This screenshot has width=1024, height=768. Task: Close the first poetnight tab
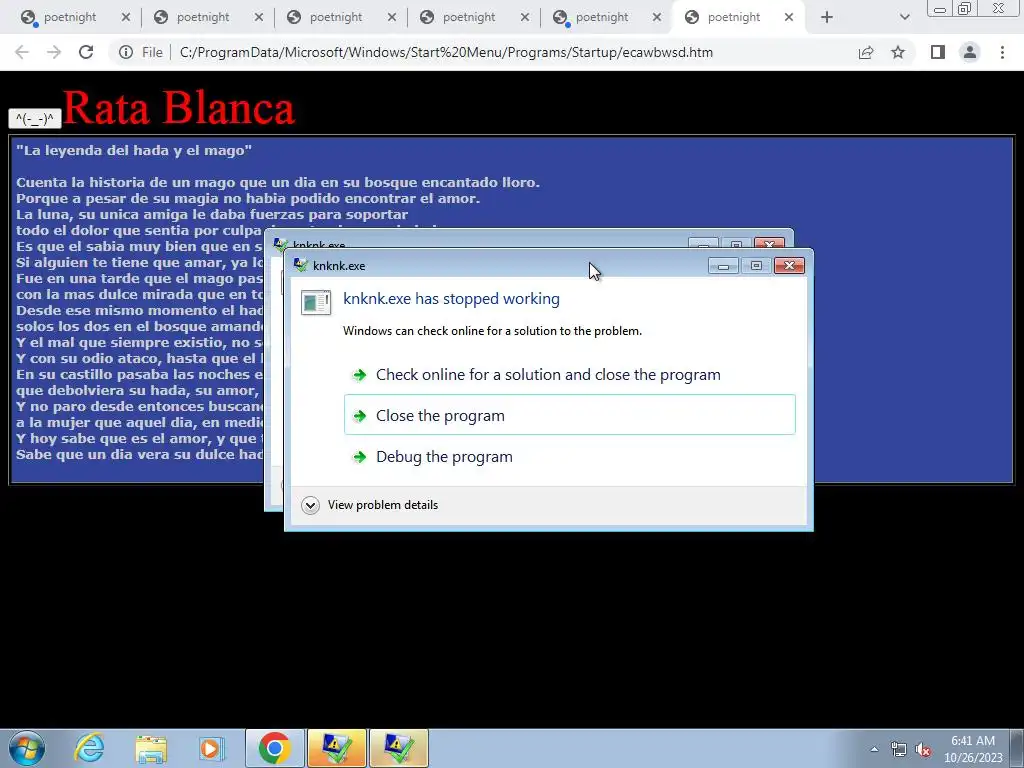click(126, 18)
